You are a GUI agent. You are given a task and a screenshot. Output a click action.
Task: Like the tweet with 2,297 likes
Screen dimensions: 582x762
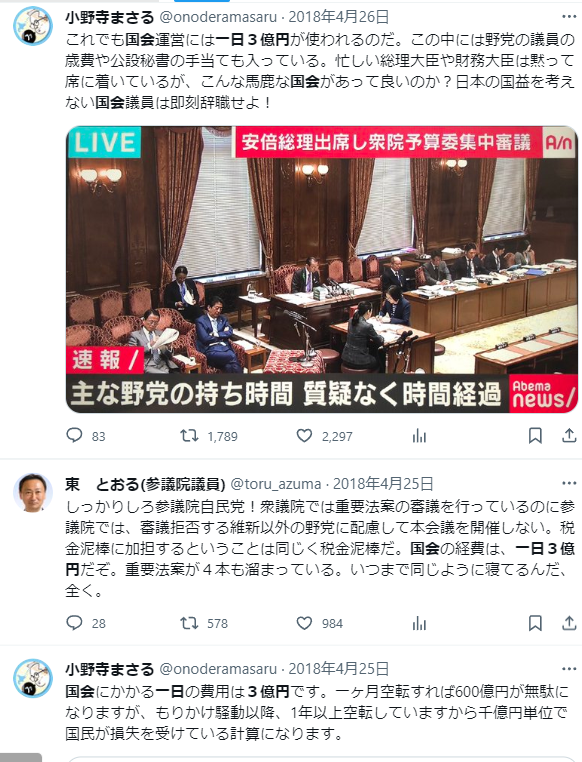304,435
